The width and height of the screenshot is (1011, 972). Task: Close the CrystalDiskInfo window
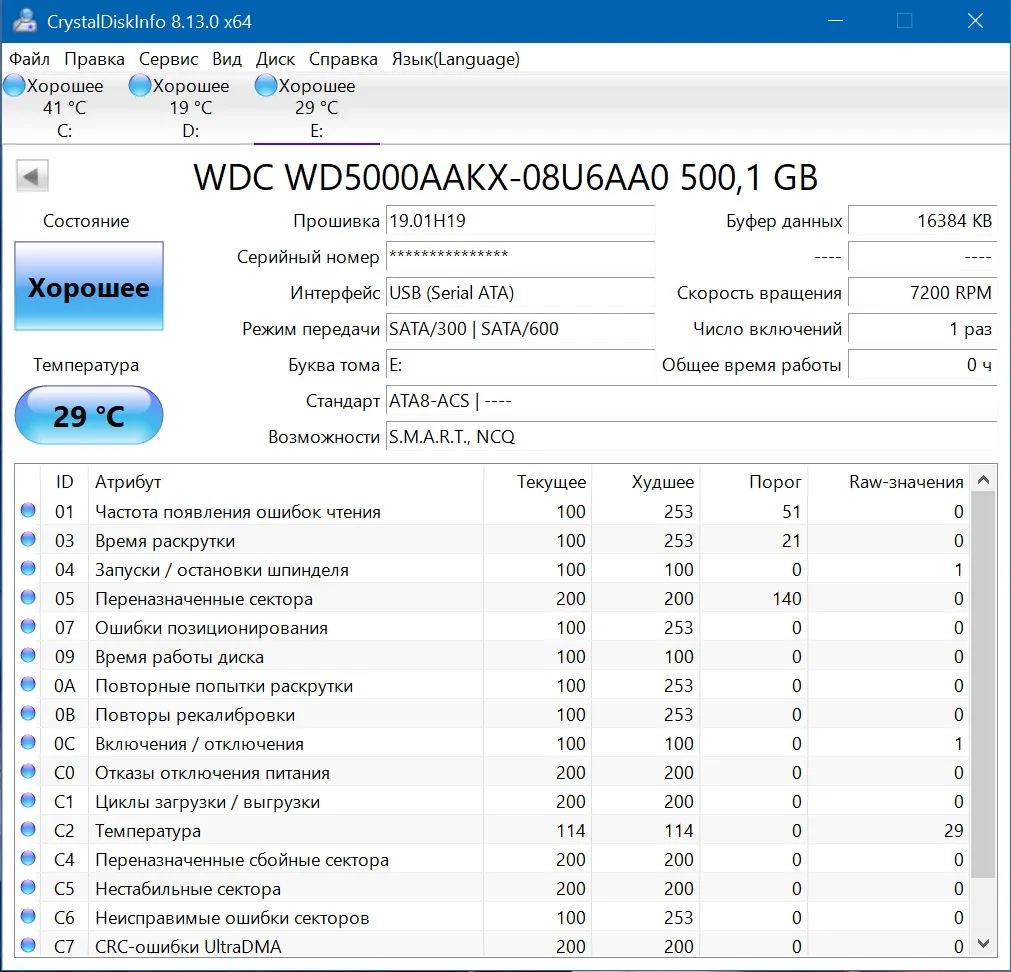975,21
